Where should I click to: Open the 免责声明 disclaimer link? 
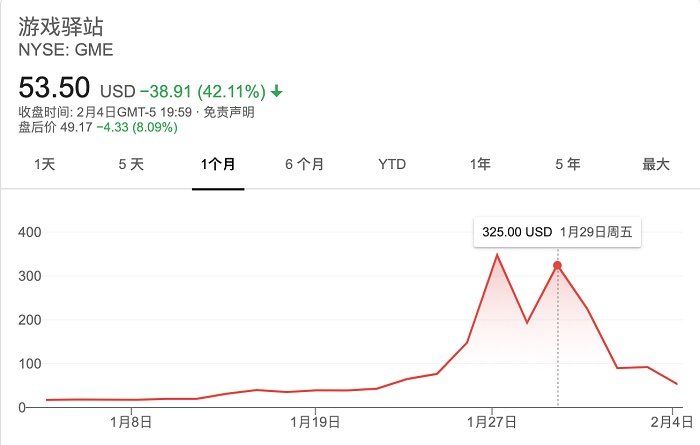click(x=229, y=112)
